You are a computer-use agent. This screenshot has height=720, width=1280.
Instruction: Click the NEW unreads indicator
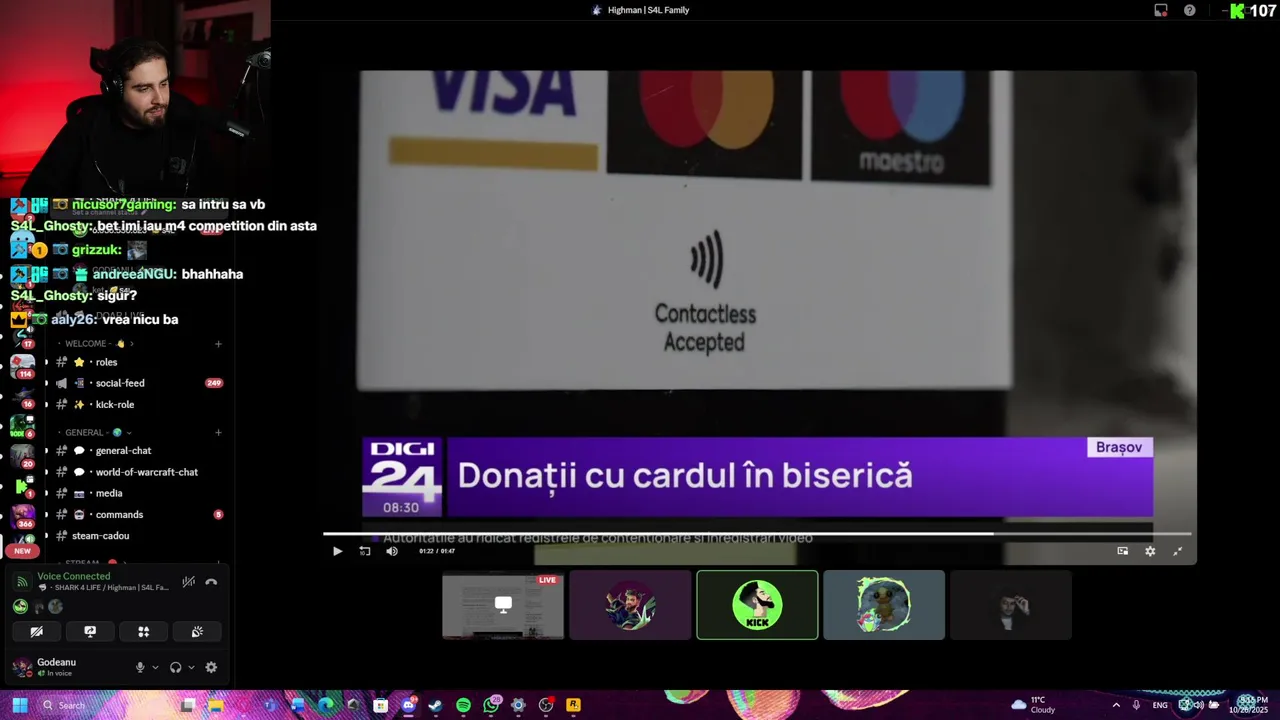[x=22, y=550]
